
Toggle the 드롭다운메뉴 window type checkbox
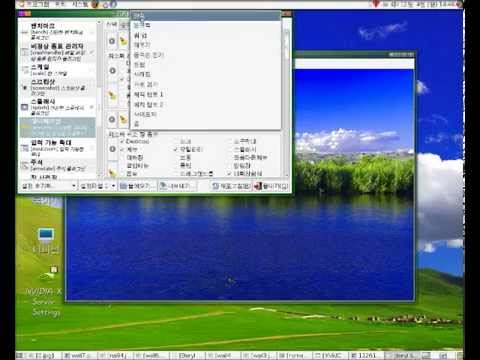pos(230,157)
